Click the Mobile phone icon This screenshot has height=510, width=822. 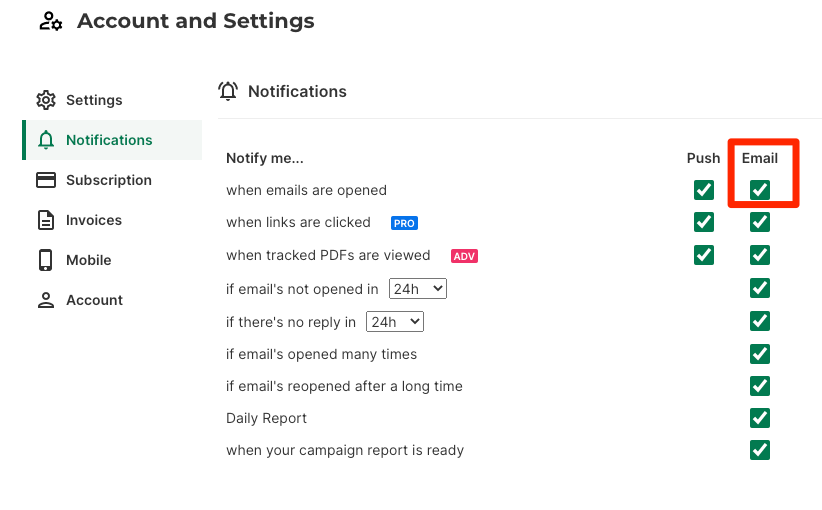tap(46, 260)
